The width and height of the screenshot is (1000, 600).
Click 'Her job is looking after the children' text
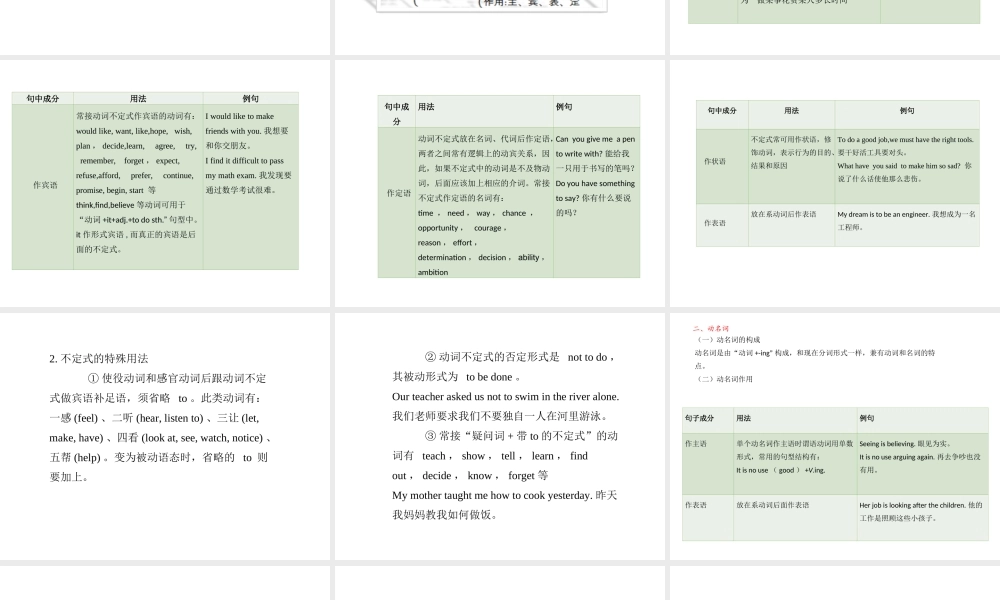[912, 505]
